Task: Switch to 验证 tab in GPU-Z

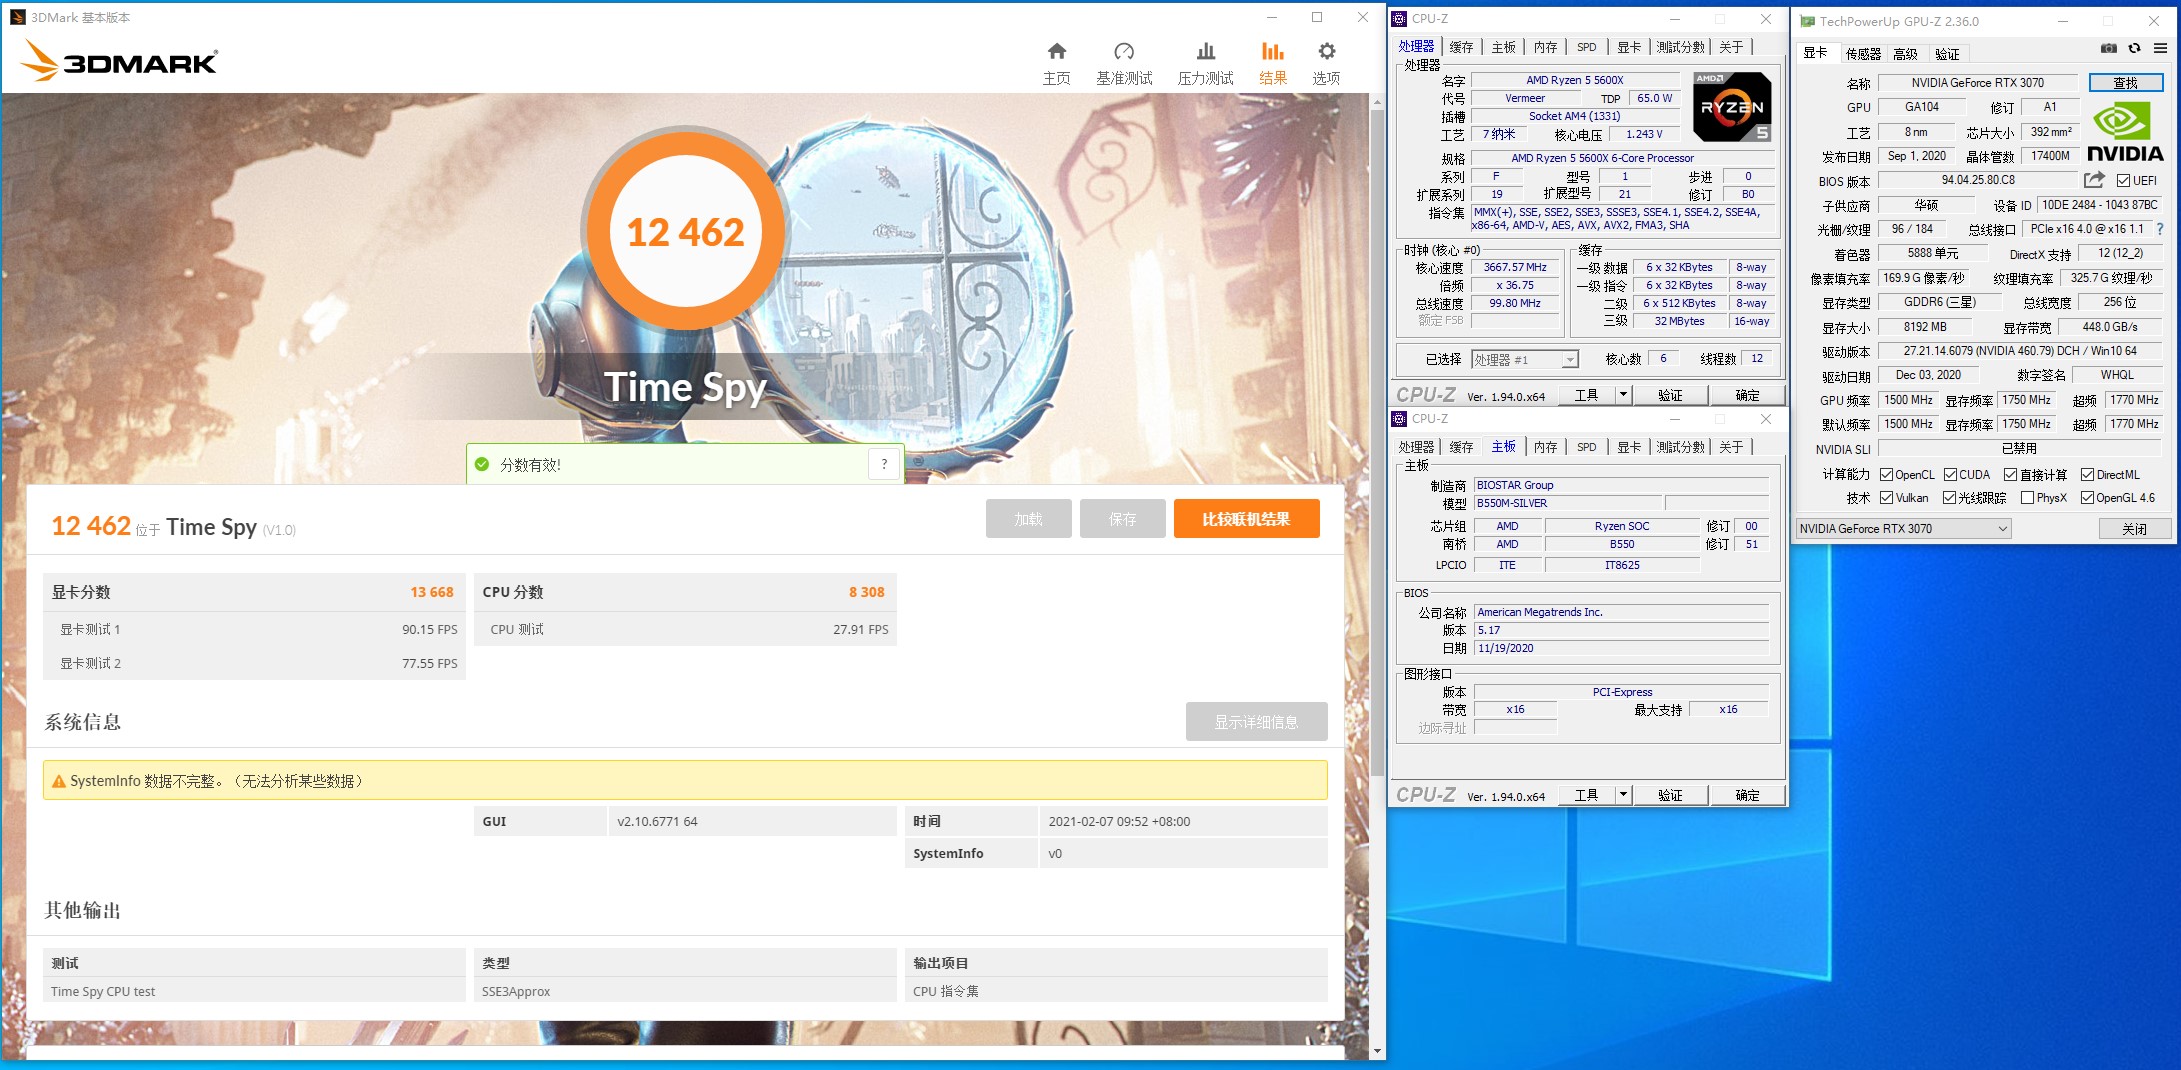Action: [1947, 54]
